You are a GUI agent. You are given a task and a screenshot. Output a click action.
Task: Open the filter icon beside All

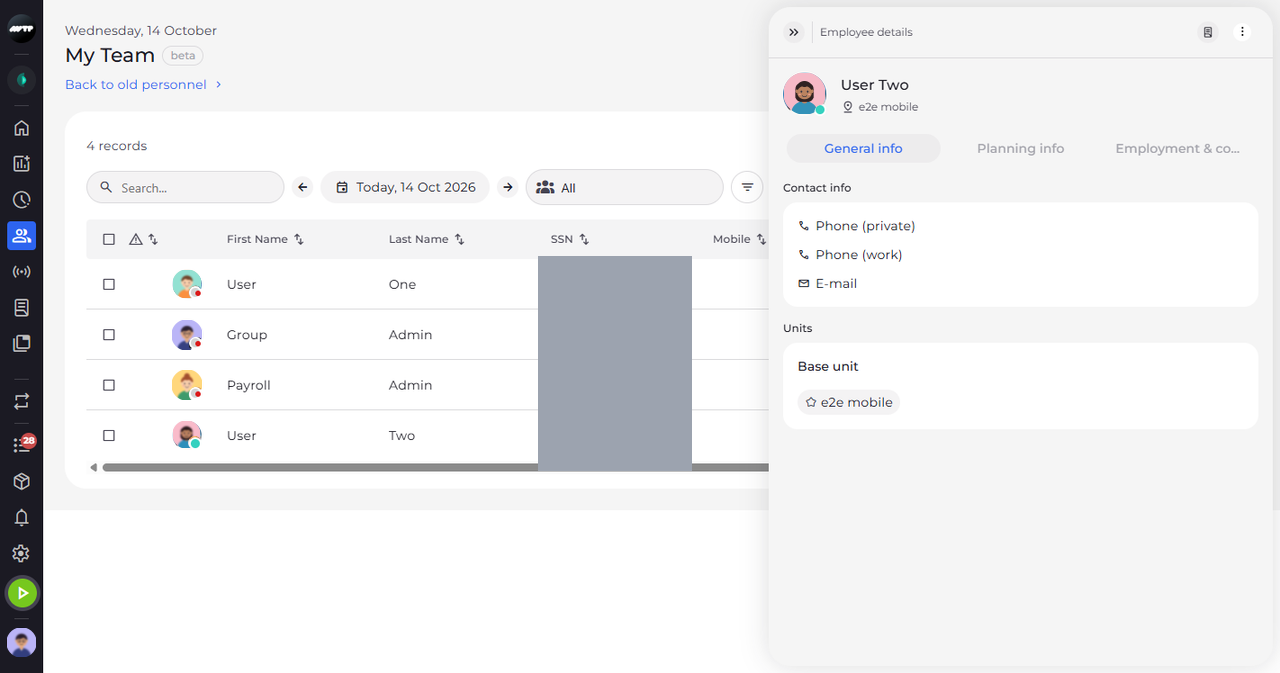pyautogui.click(x=747, y=187)
